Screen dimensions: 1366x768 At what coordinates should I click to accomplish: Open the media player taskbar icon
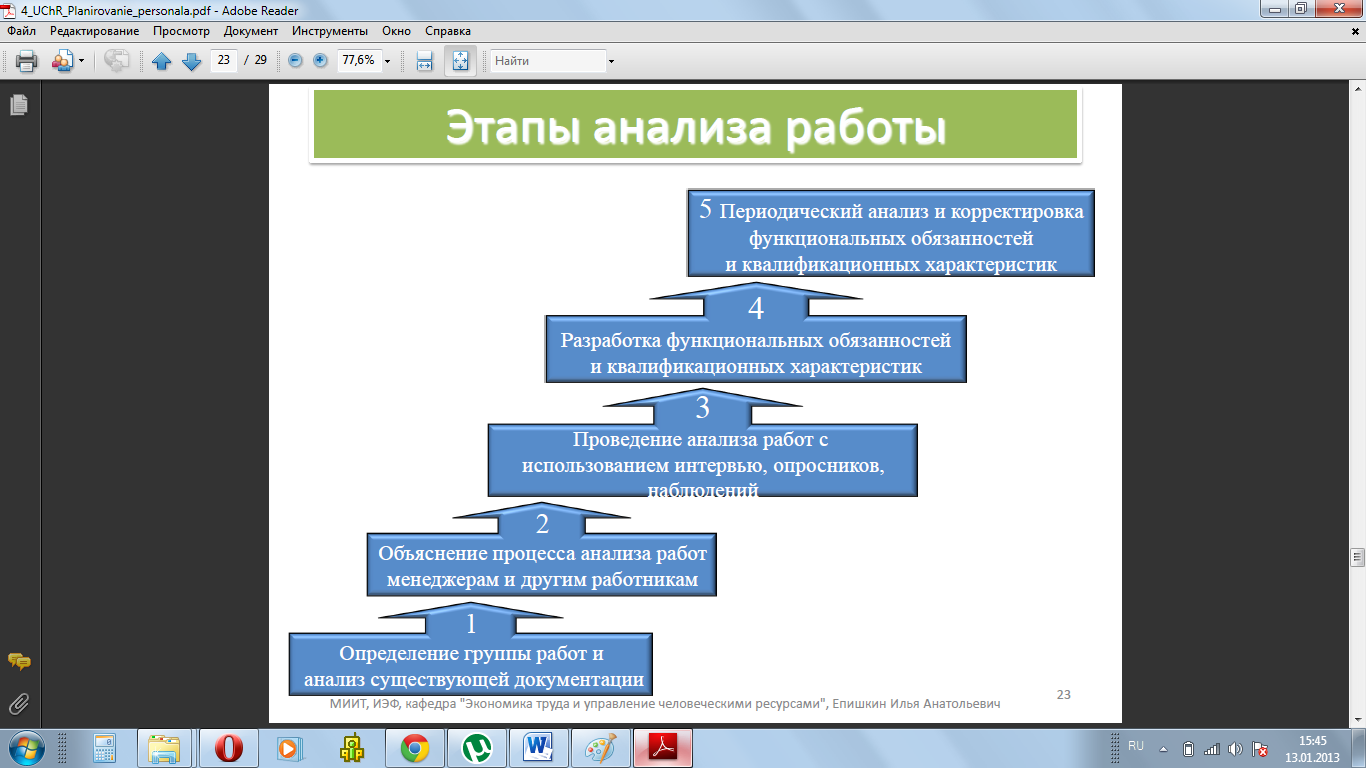(288, 748)
